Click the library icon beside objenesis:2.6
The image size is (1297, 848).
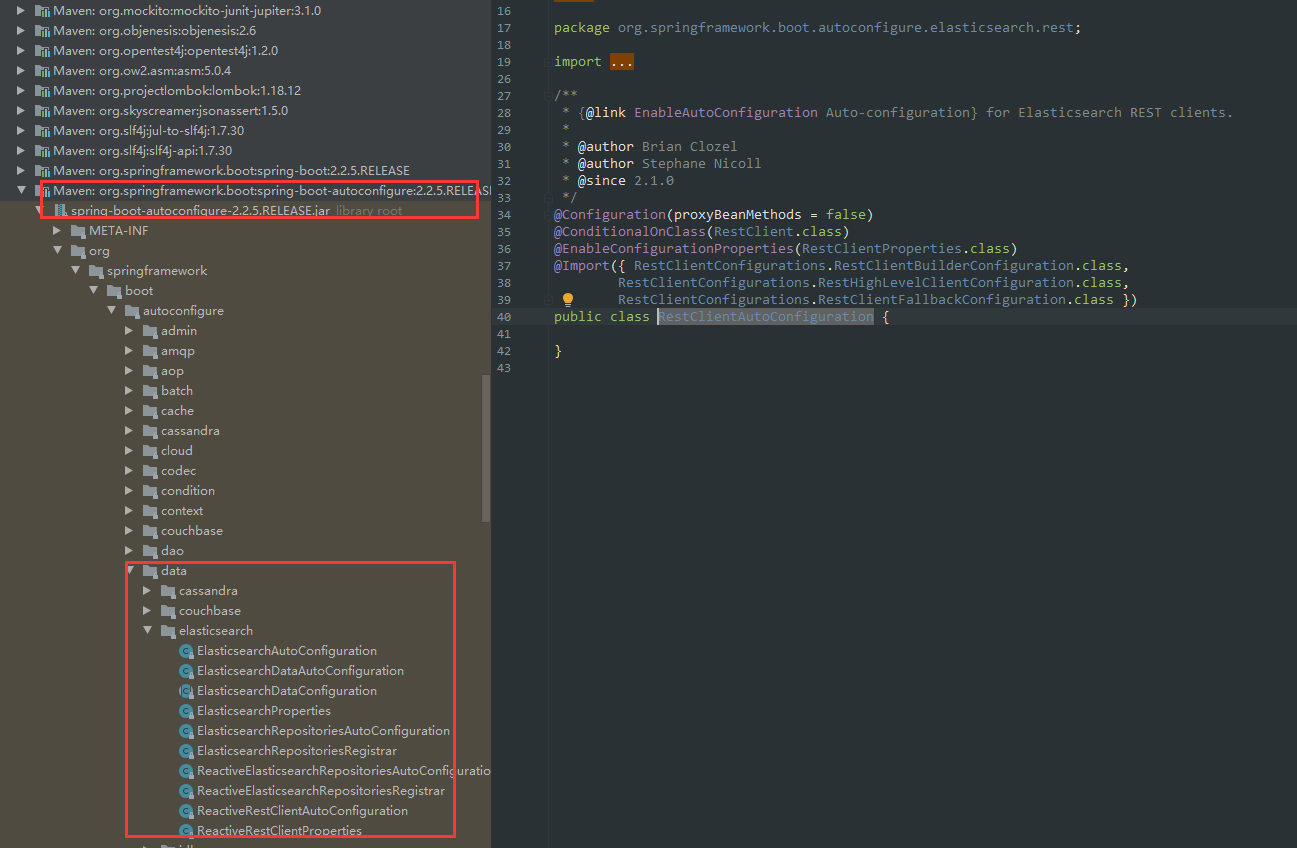pos(42,31)
